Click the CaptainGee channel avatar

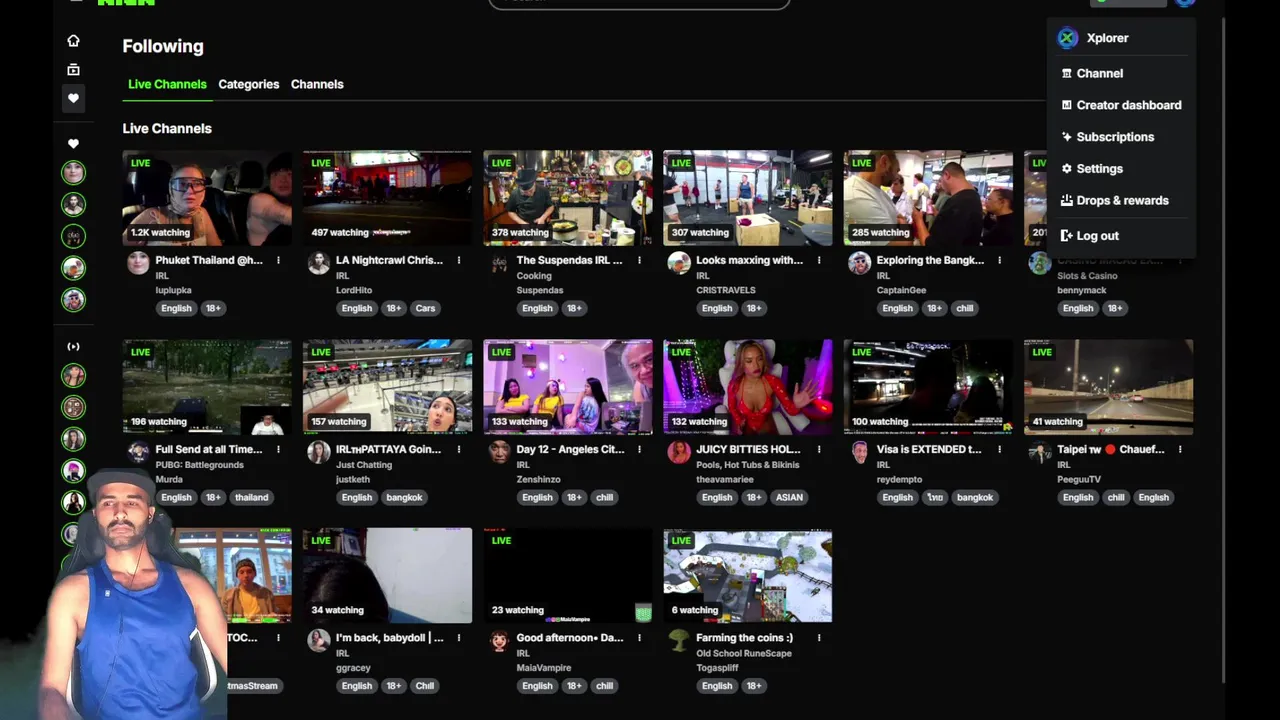860,263
